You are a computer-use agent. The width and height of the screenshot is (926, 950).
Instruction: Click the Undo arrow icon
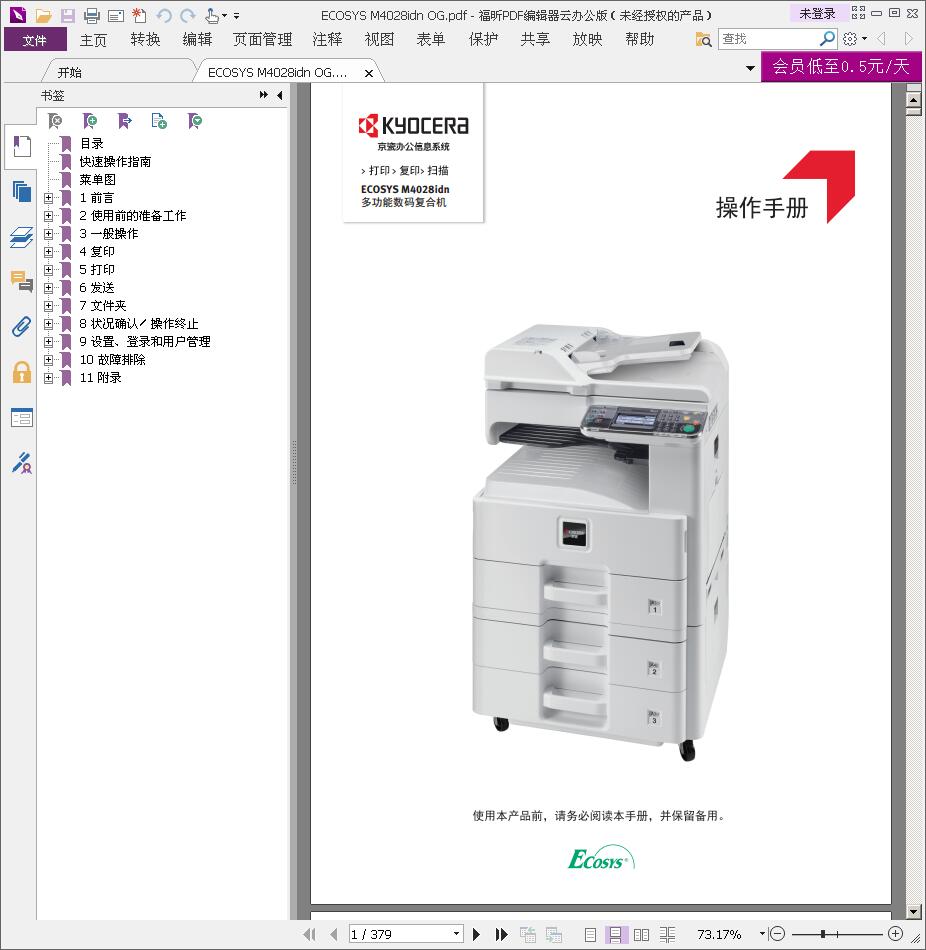[x=164, y=15]
